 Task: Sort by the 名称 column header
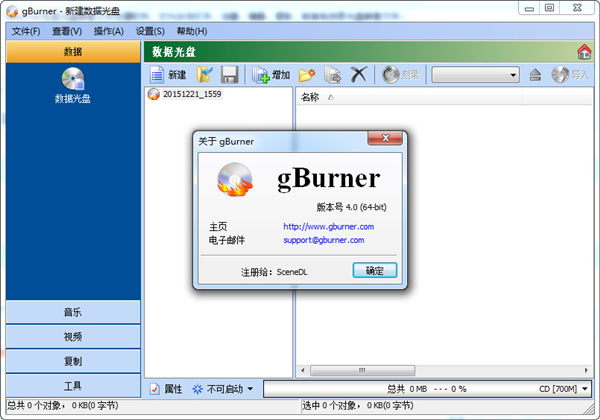[409, 98]
